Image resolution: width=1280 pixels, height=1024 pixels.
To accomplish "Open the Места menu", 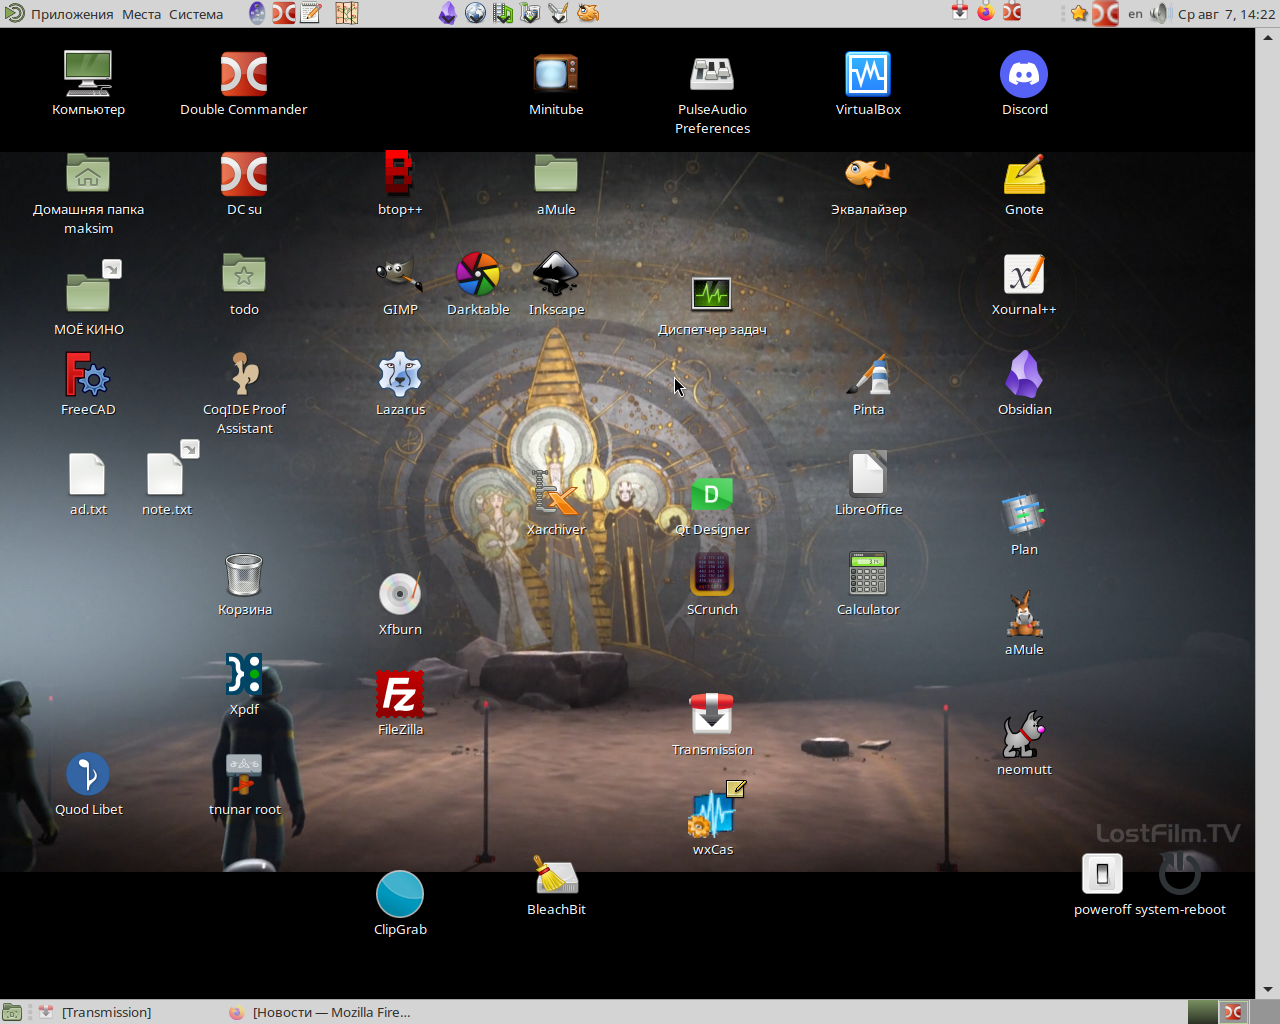I will click(141, 14).
